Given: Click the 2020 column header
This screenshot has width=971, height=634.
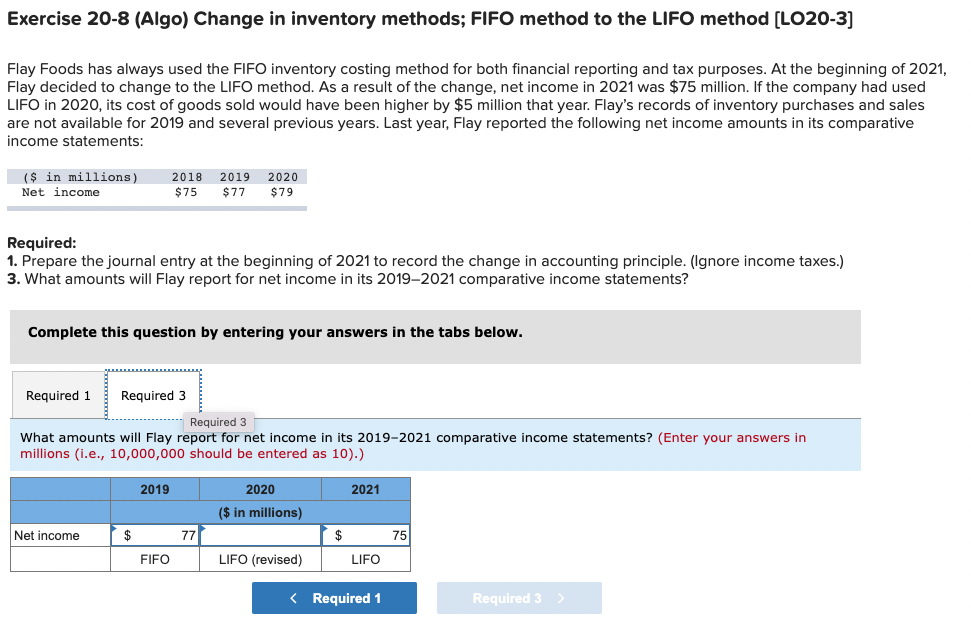Looking at the screenshot, I should pyautogui.click(x=260, y=488).
